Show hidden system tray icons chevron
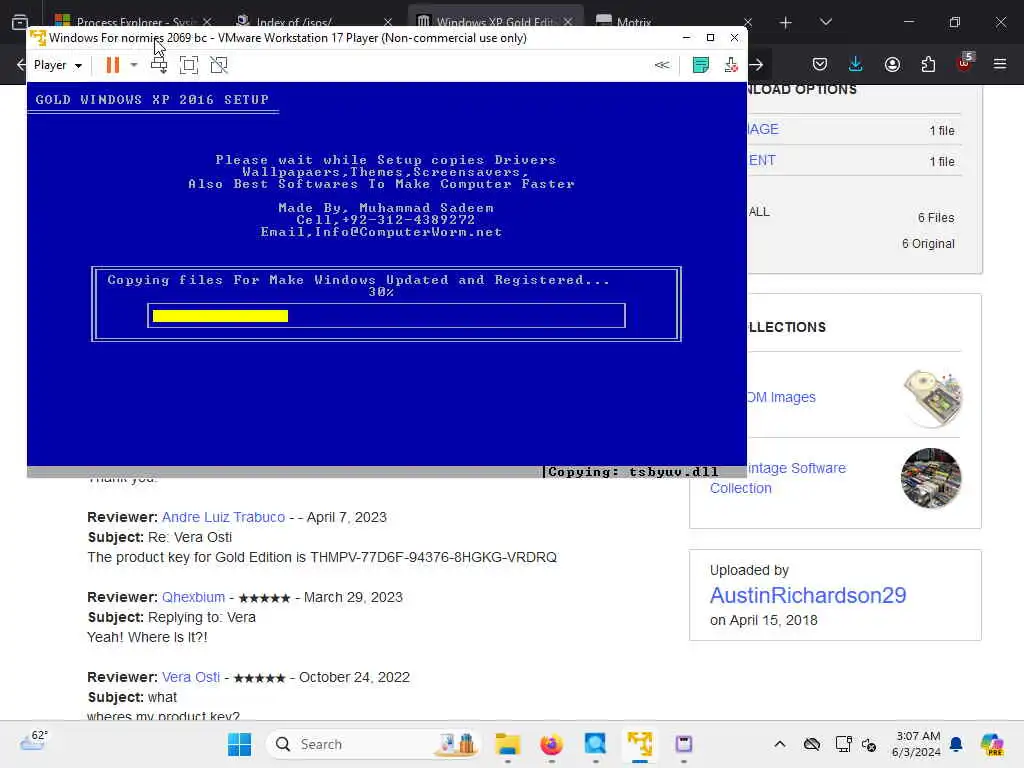The image size is (1024, 768). (780, 744)
